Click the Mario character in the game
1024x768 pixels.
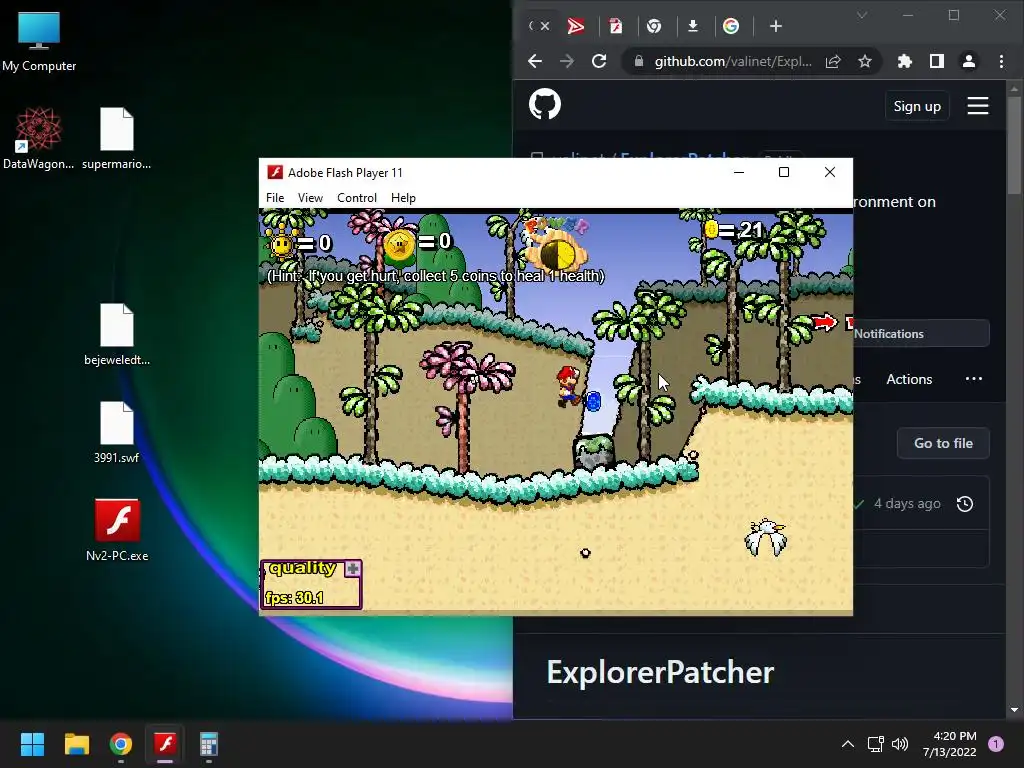click(568, 386)
